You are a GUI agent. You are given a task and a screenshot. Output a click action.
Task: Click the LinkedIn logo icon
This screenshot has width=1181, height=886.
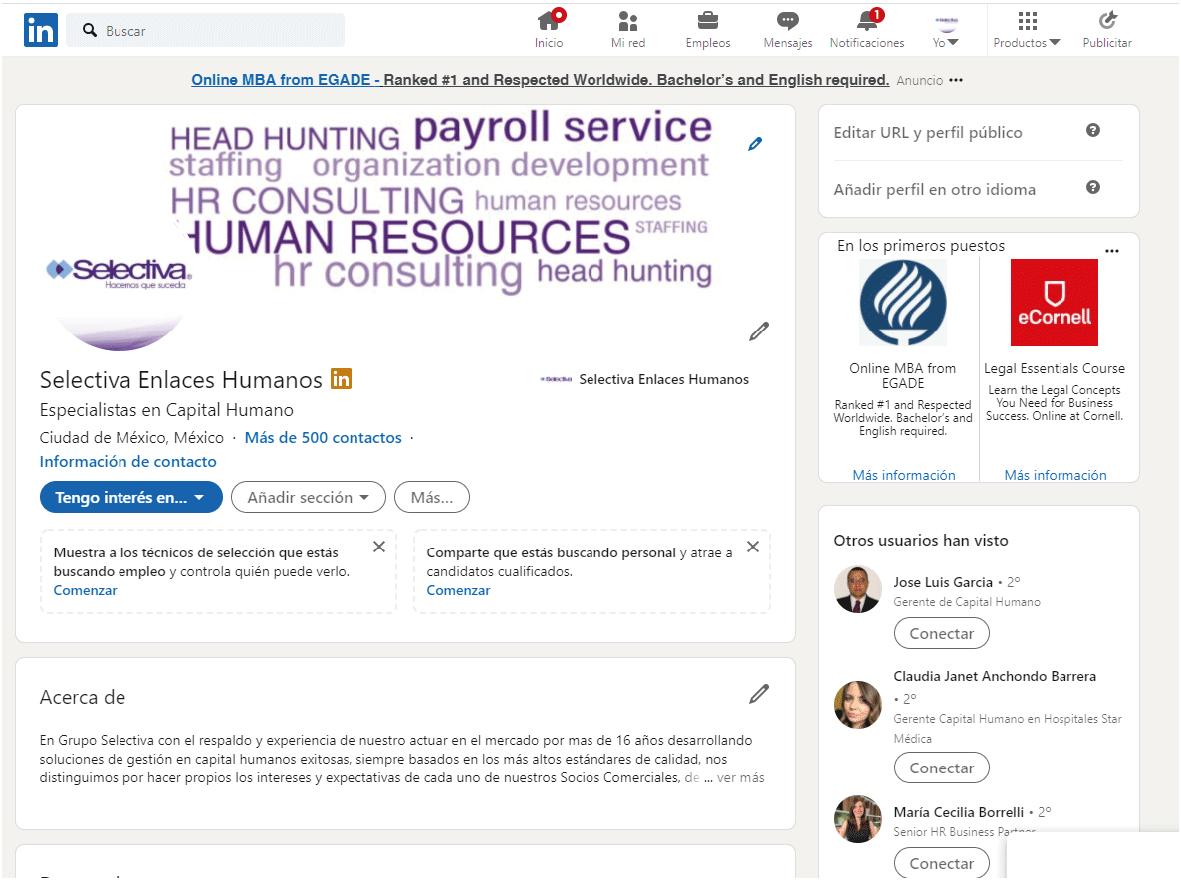(x=41, y=30)
